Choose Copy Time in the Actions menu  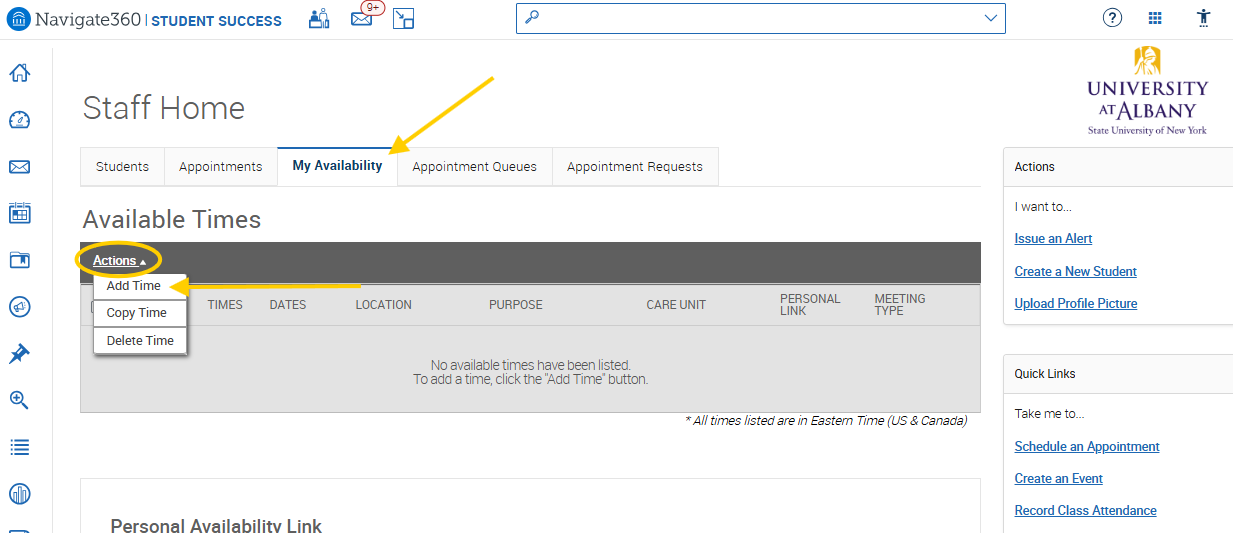[x=137, y=313]
